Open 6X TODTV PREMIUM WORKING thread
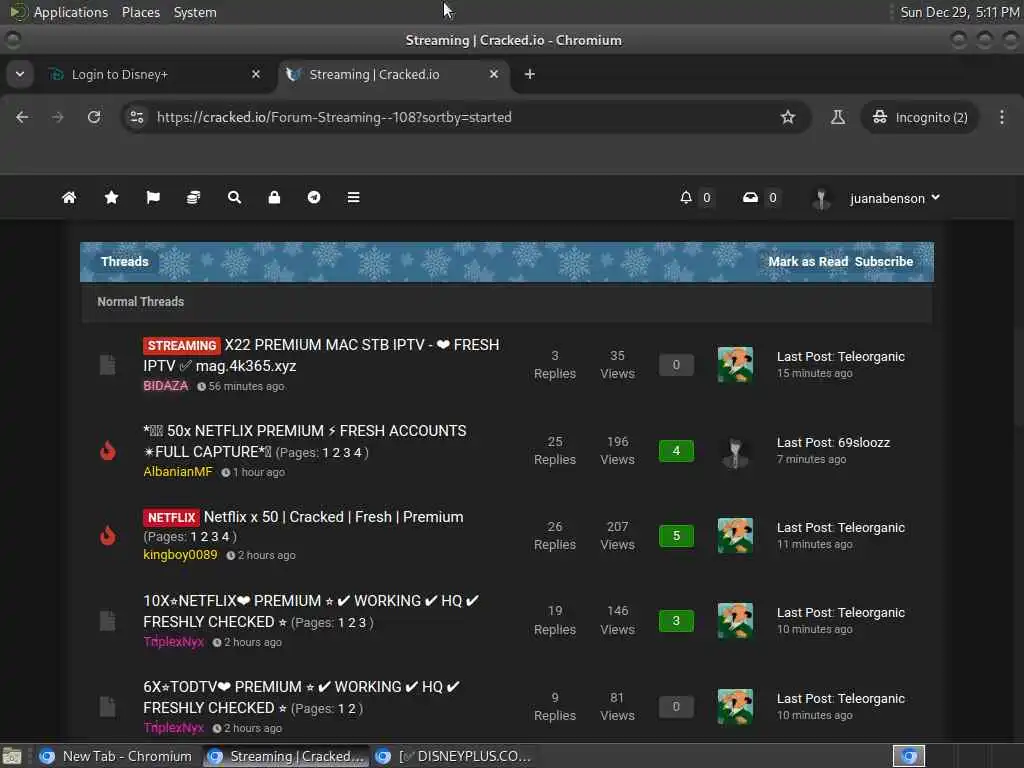This screenshot has height=768, width=1024. click(x=302, y=697)
